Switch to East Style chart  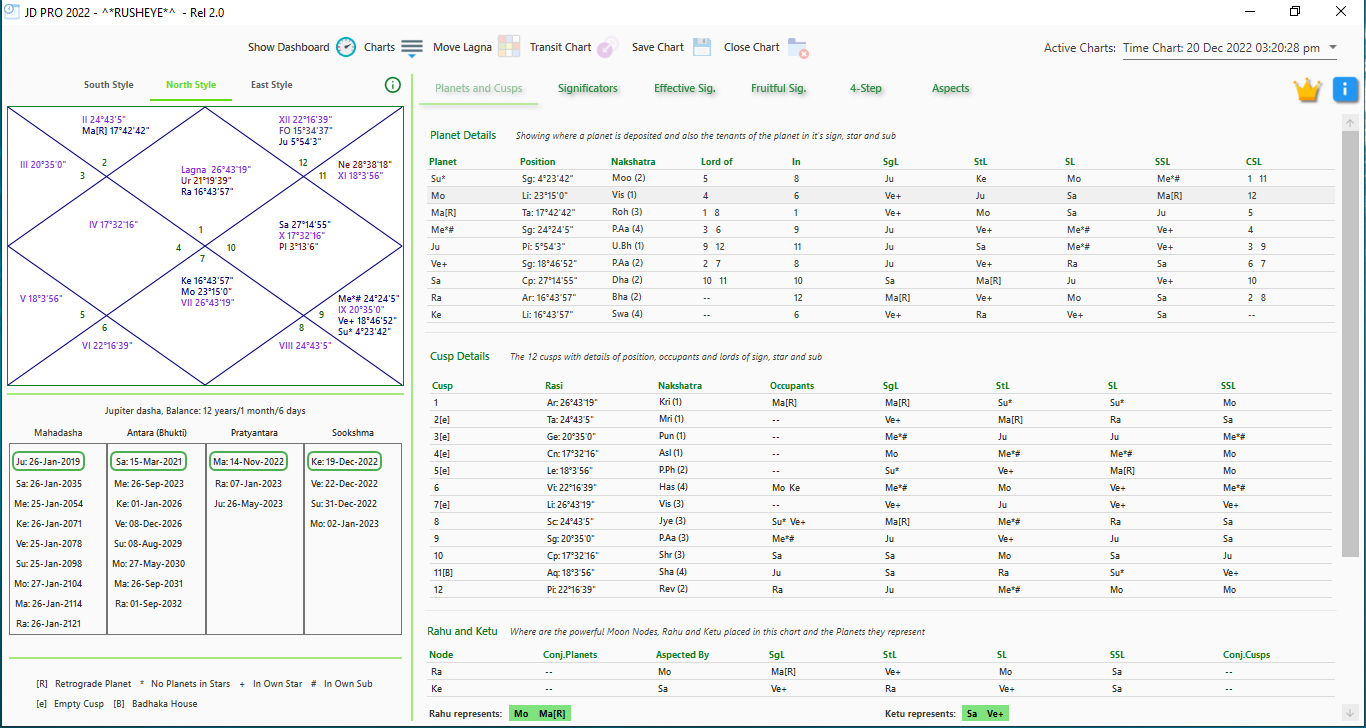(272, 85)
